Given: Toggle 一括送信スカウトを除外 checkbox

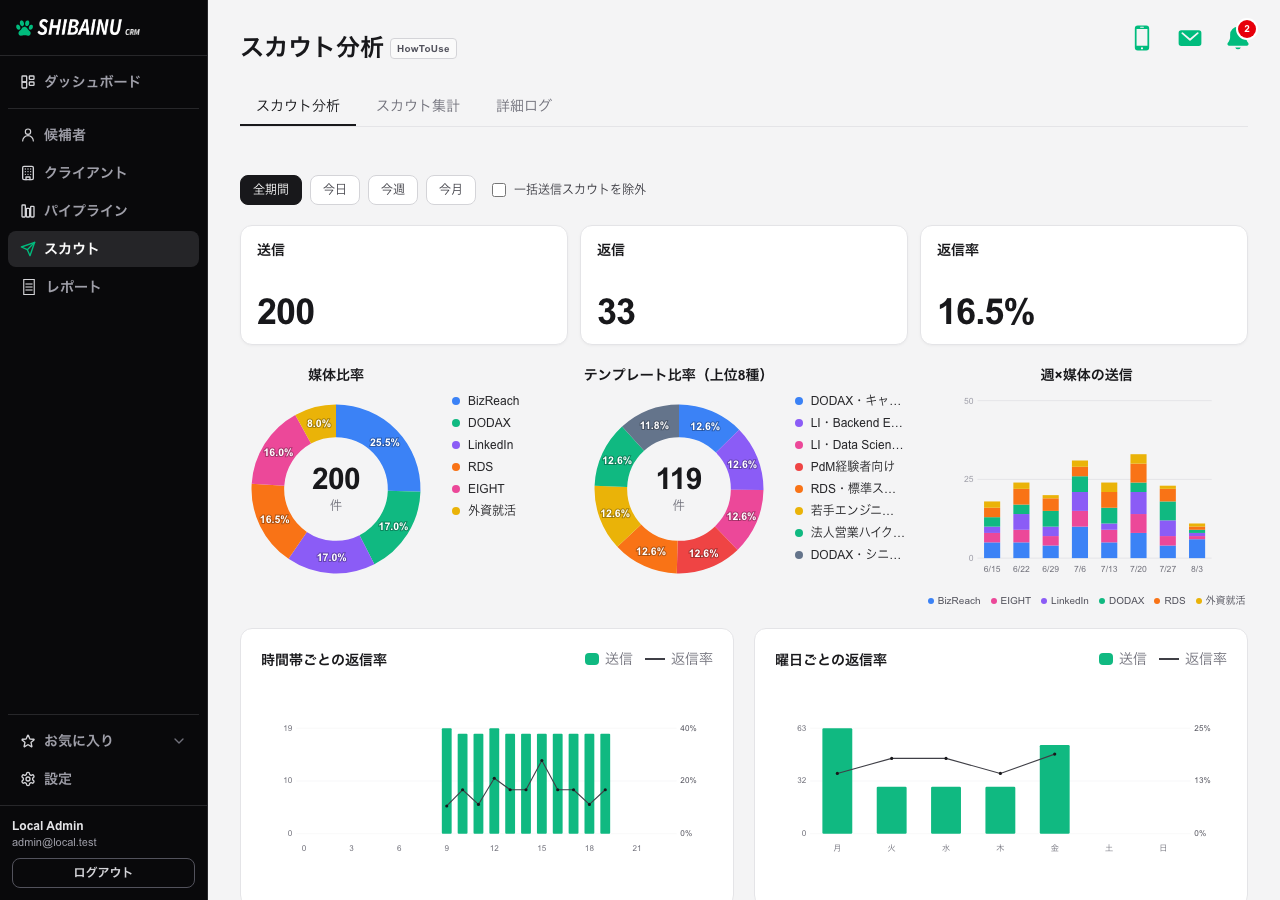Looking at the screenshot, I should point(499,190).
